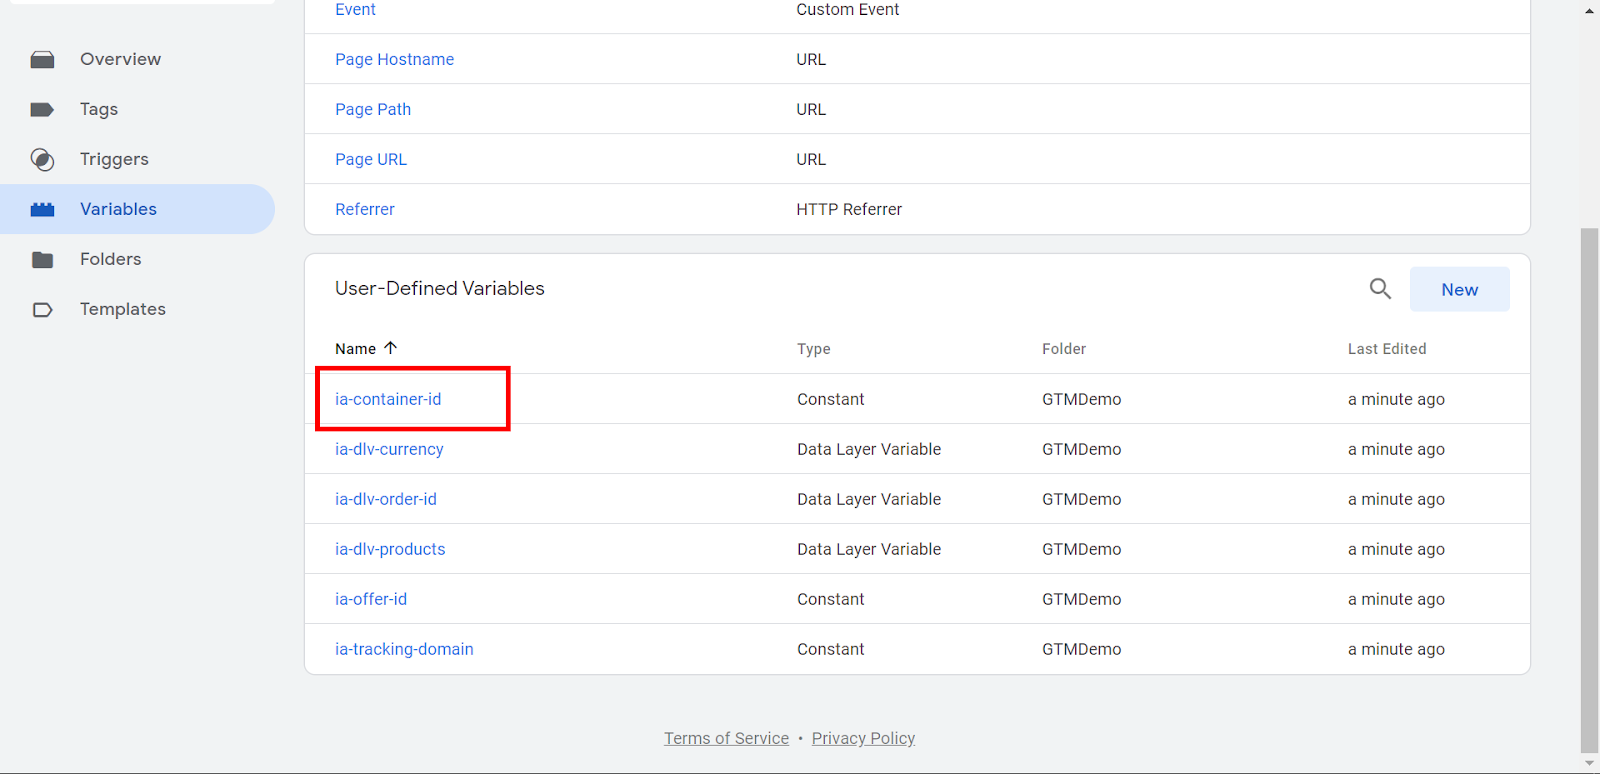
Task: Open the ia-dlv-order-id variable
Action: (386, 499)
